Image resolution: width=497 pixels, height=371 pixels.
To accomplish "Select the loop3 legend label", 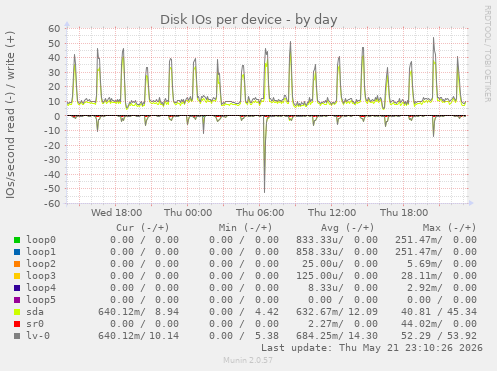I will click(x=41, y=276).
